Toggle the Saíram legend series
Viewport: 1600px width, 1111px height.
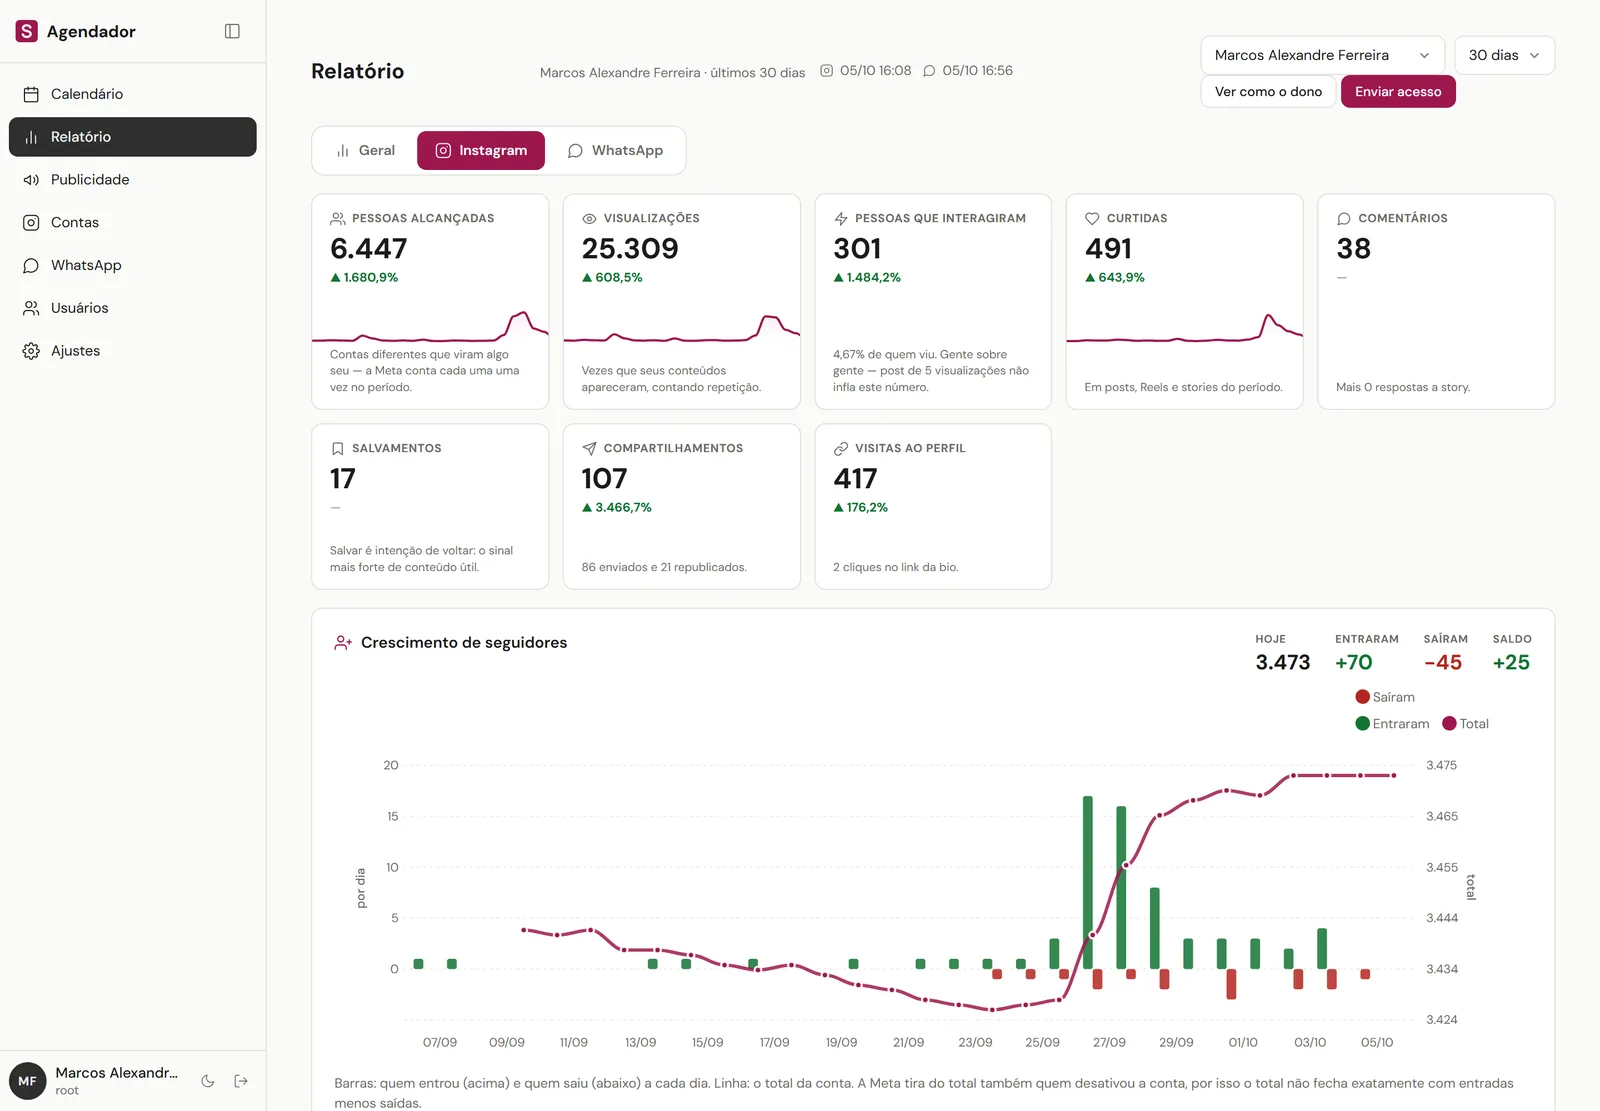(x=1385, y=697)
